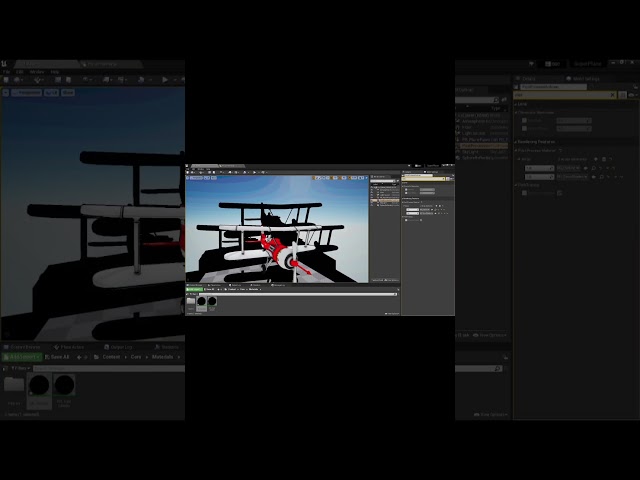Click Materials breadcrumb in large background content browser
This screenshot has width=640, height=480.
162,357
